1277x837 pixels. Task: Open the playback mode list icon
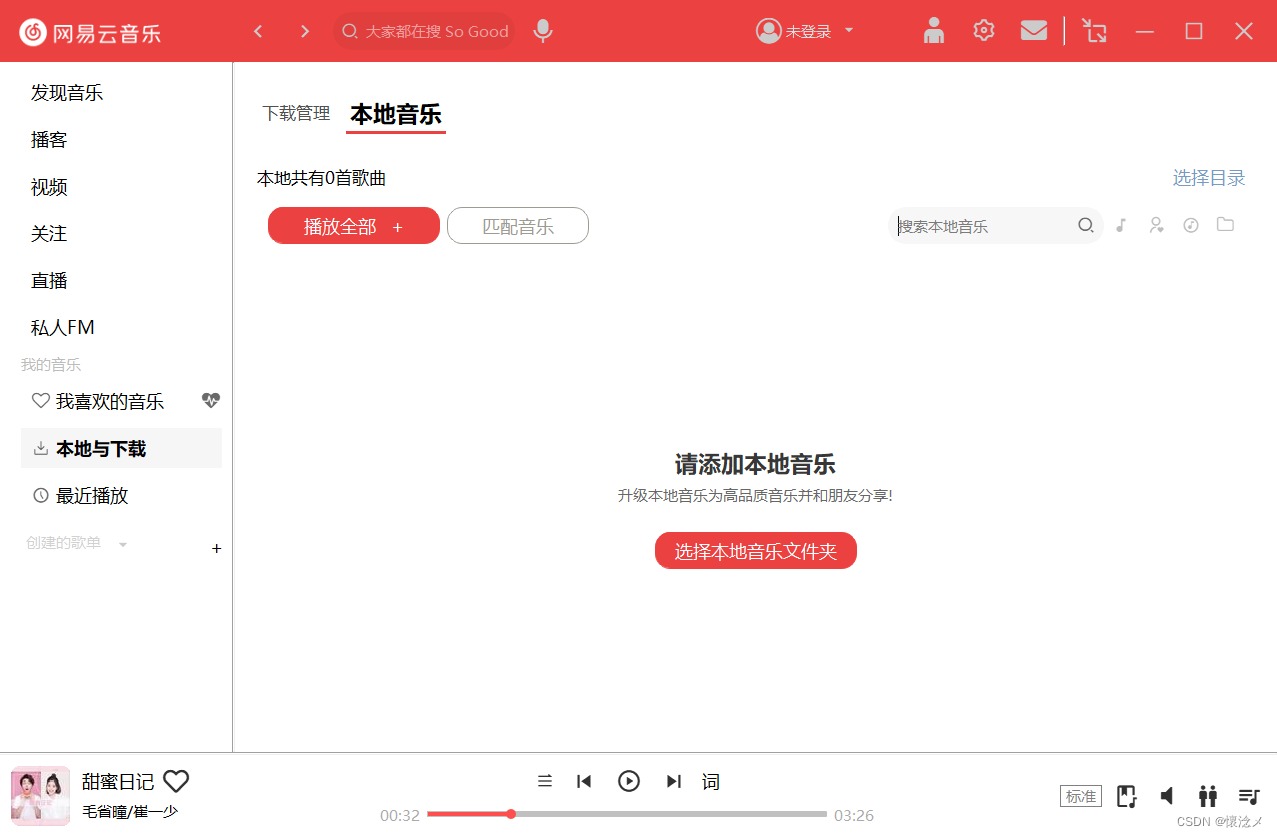pos(545,781)
